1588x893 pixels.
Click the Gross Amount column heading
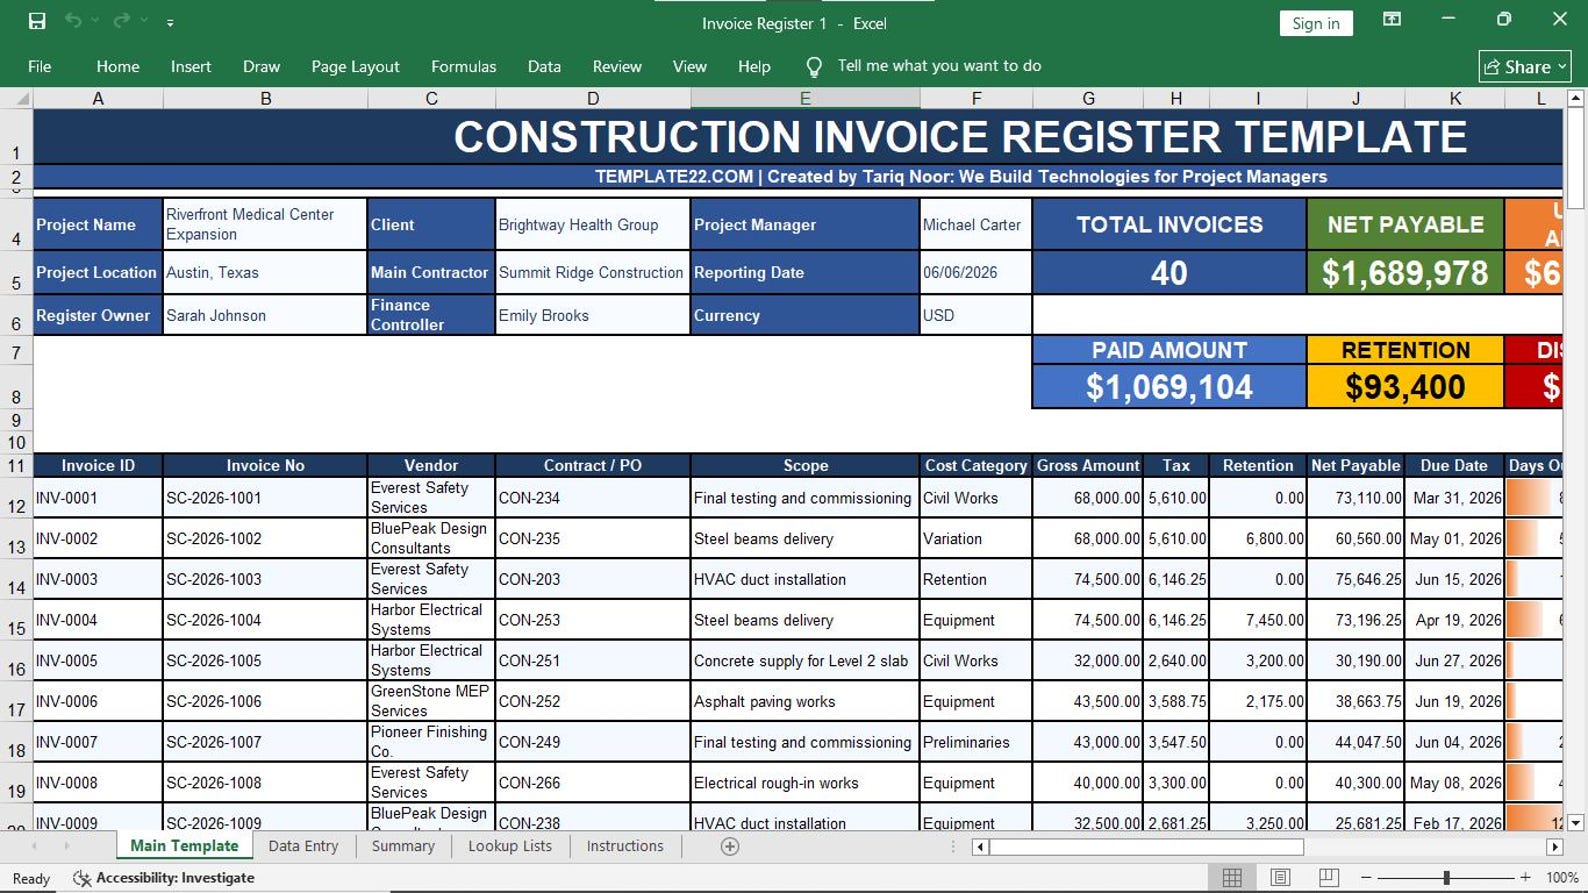[1088, 465]
